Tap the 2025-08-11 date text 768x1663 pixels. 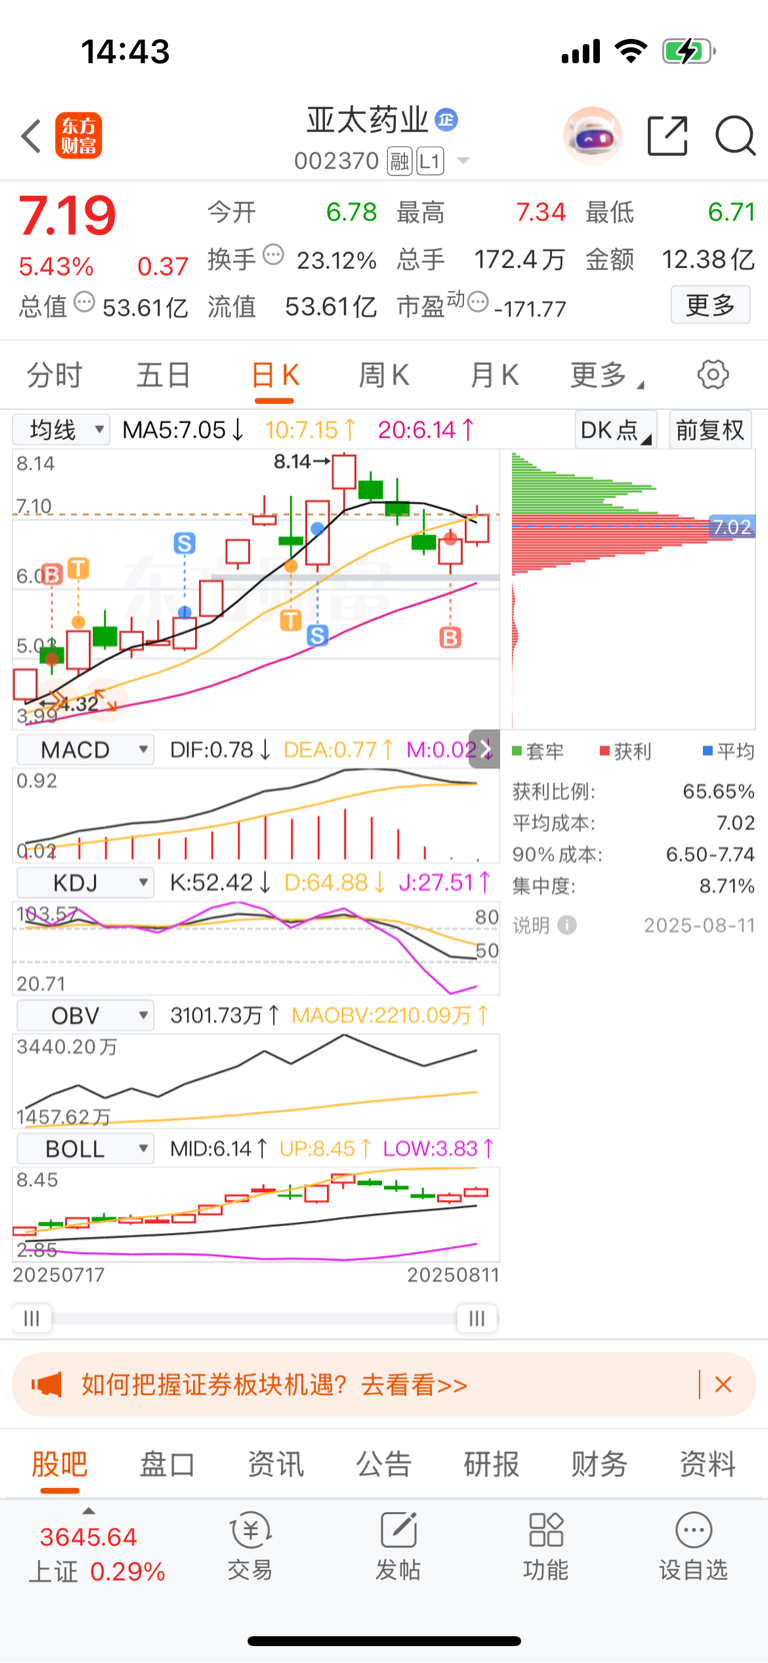[x=700, y=925]
